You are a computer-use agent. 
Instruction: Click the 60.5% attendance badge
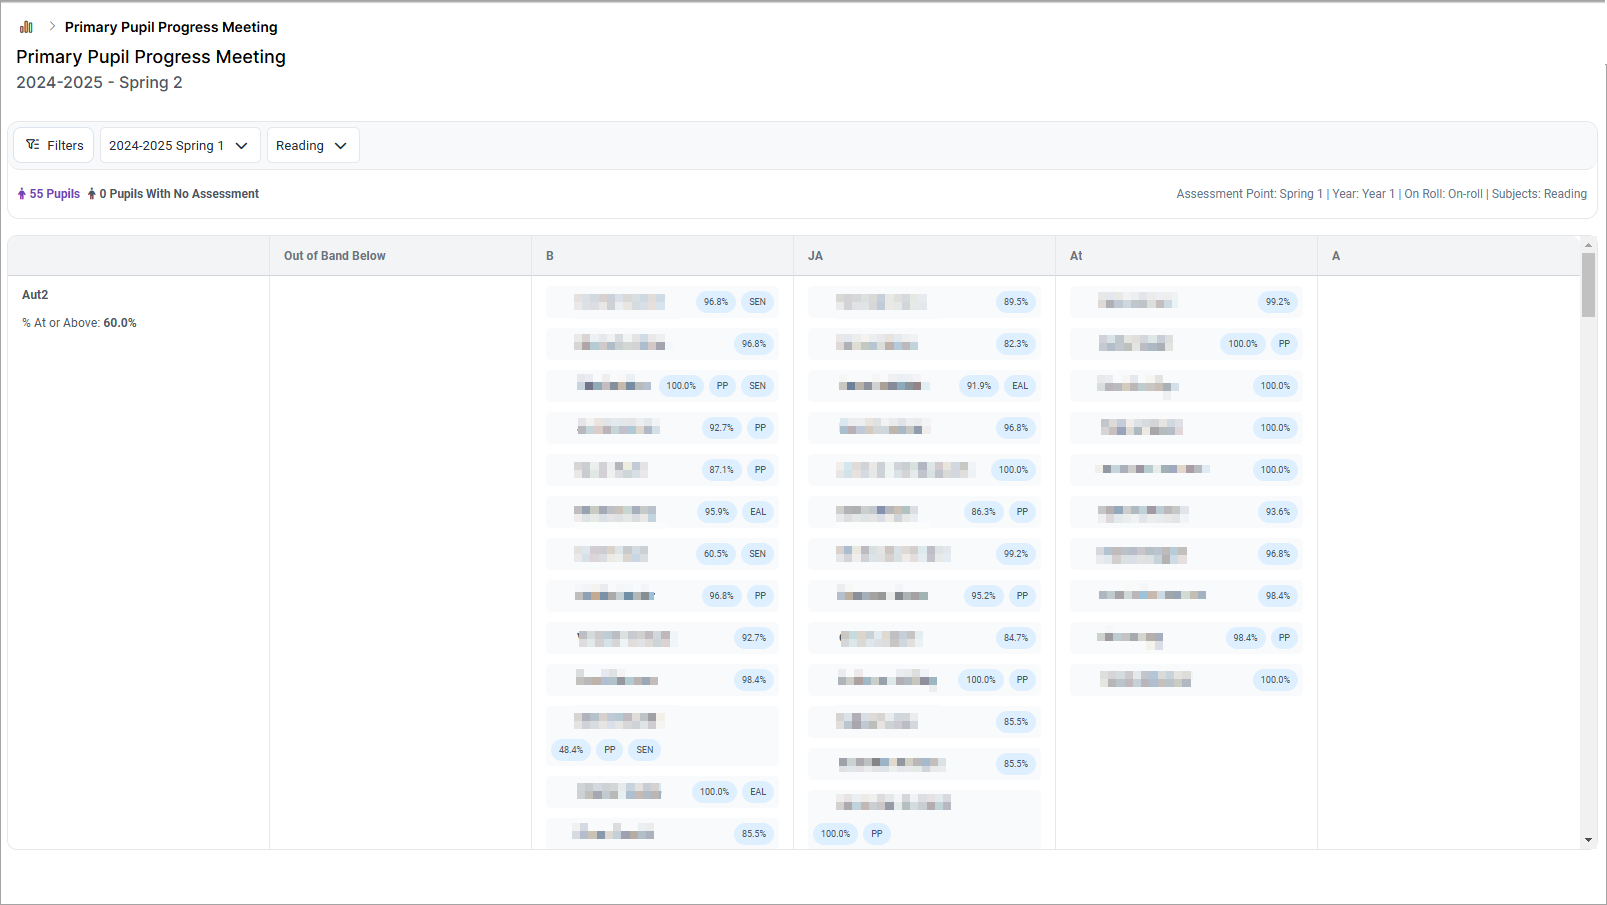(716, 554)
